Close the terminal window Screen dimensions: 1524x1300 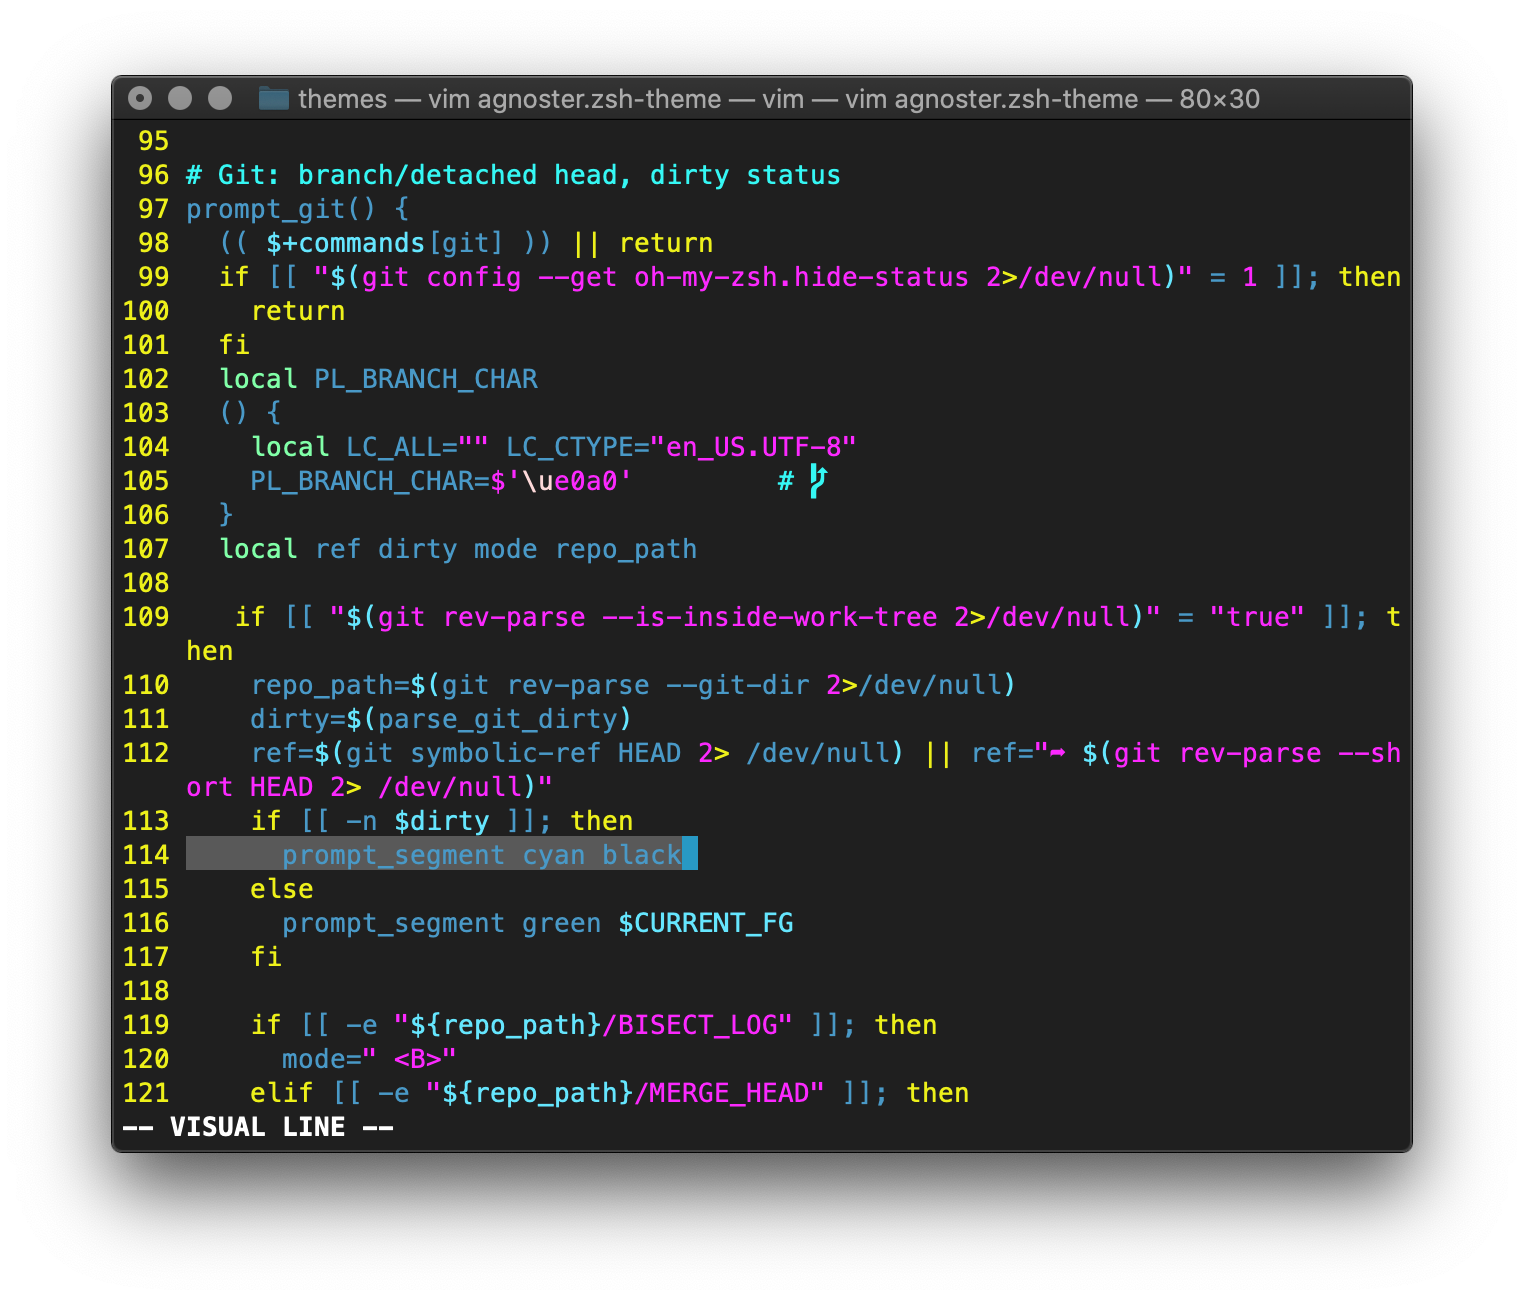(x=140, y=98)
